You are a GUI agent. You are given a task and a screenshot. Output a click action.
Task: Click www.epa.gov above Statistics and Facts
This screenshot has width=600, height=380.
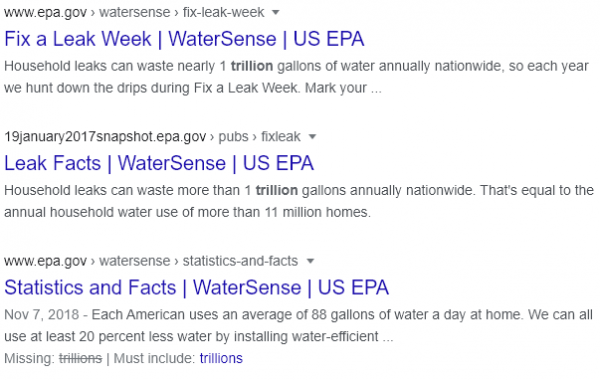click(x=46, y=261)
